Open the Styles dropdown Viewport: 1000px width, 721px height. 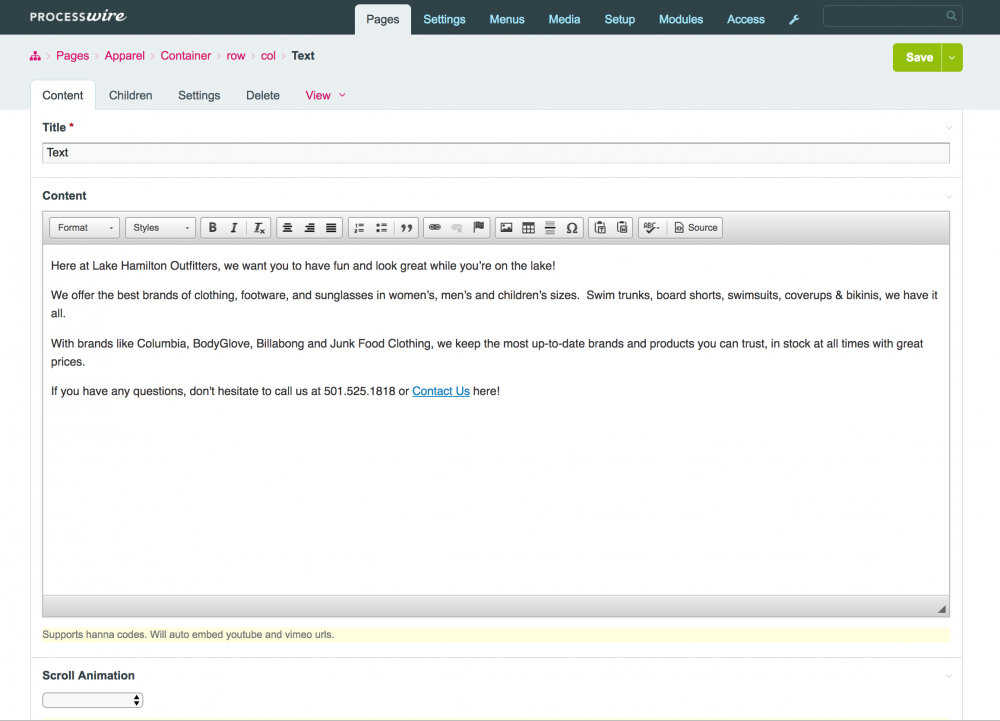coord(160,227)
